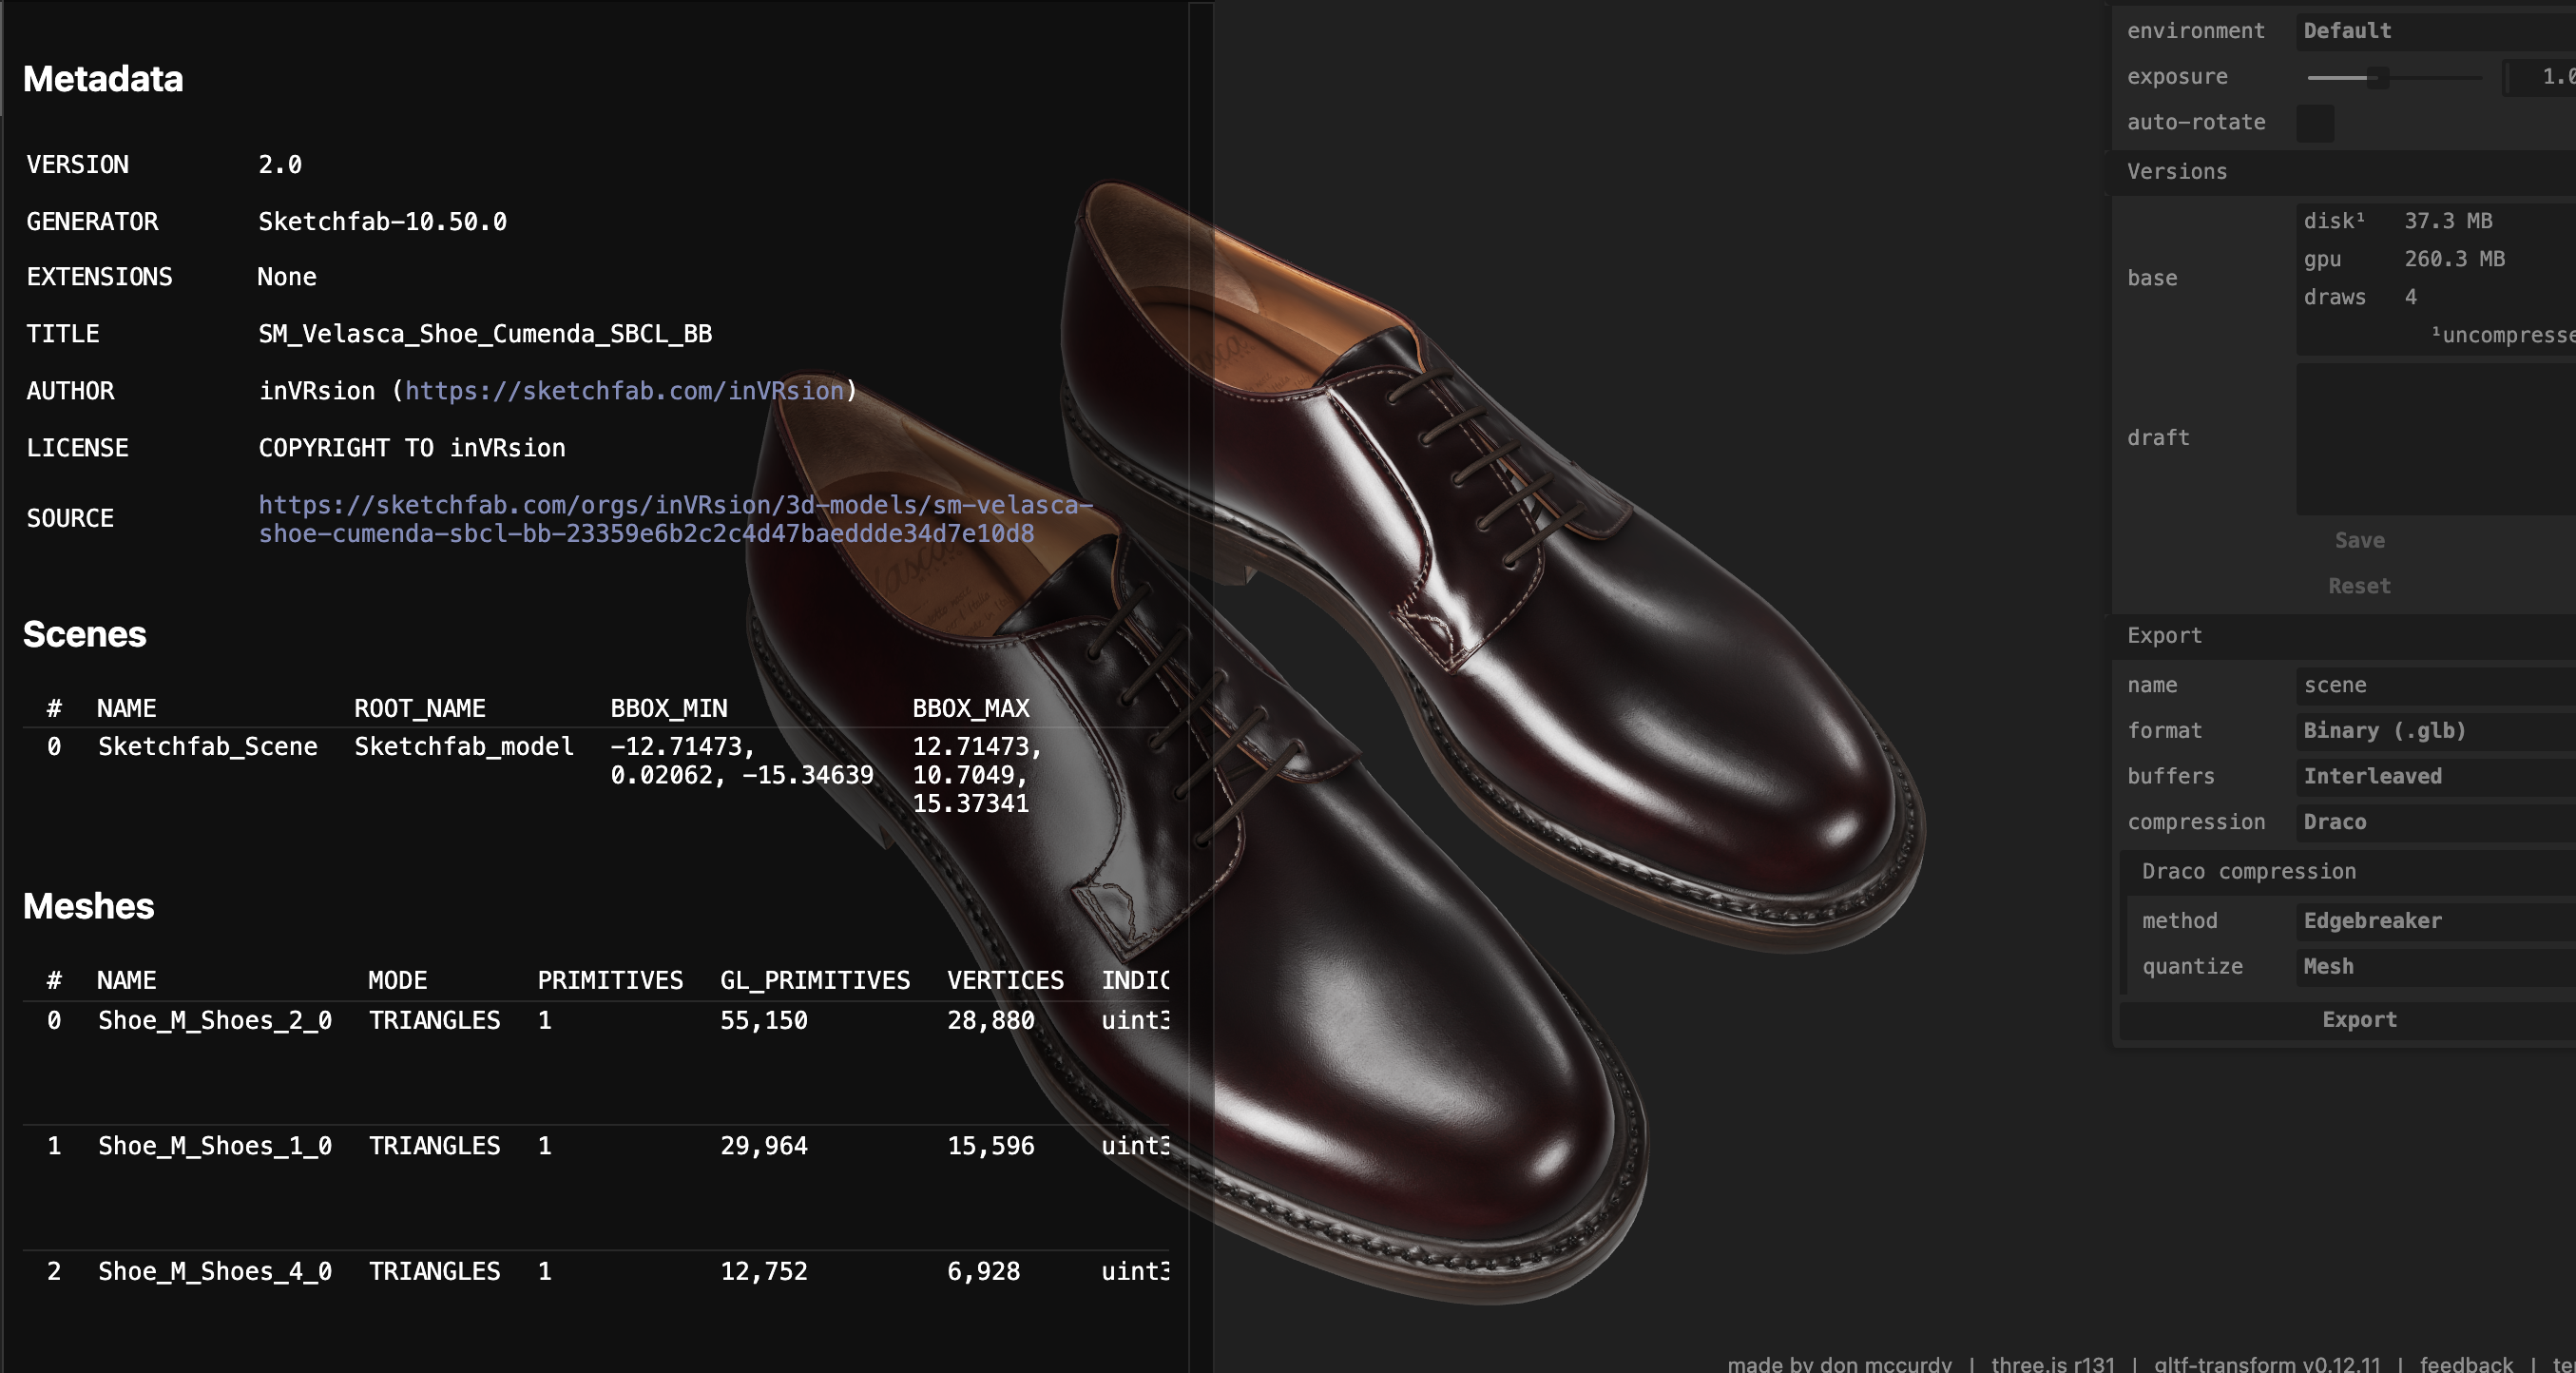Open the gltf-transform v0.12.11 link
The image size is (2576, 1373).
click(2266, 1364)
